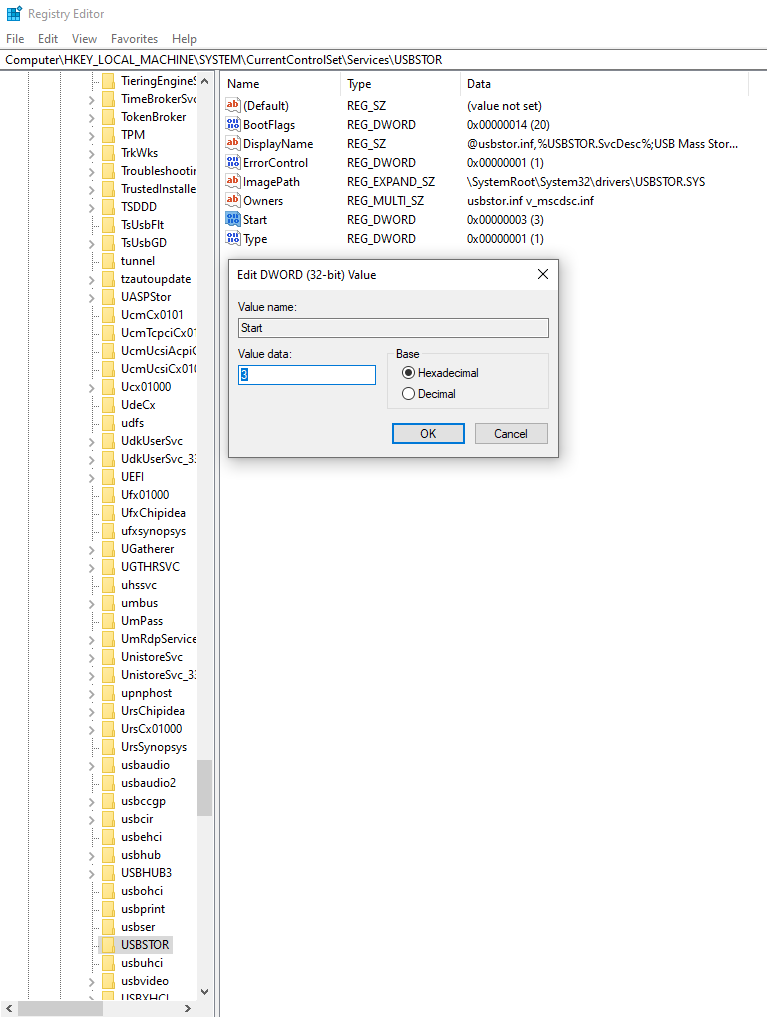Select the Decimal base option
The width and height of the screenshot is (767, 1017).
pos(408,394)
